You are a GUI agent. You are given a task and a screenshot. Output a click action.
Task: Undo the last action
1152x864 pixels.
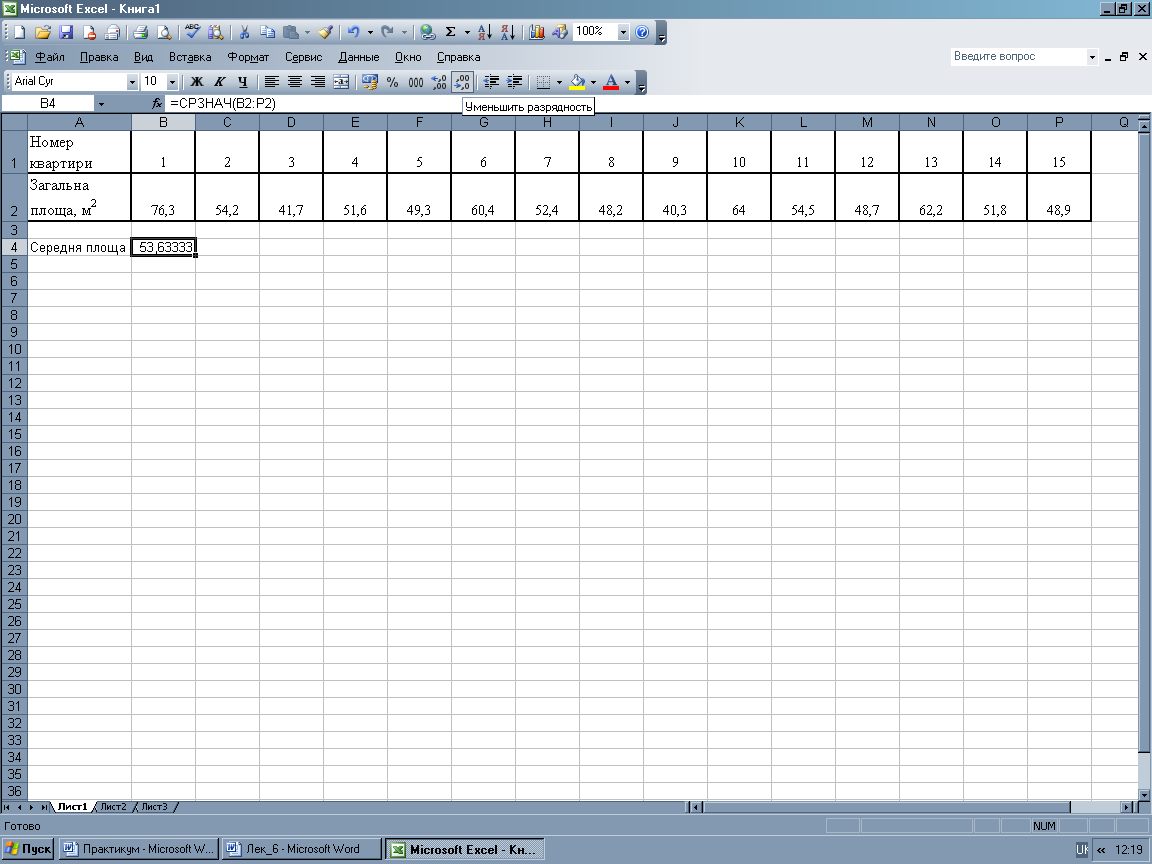click(353, 32)
